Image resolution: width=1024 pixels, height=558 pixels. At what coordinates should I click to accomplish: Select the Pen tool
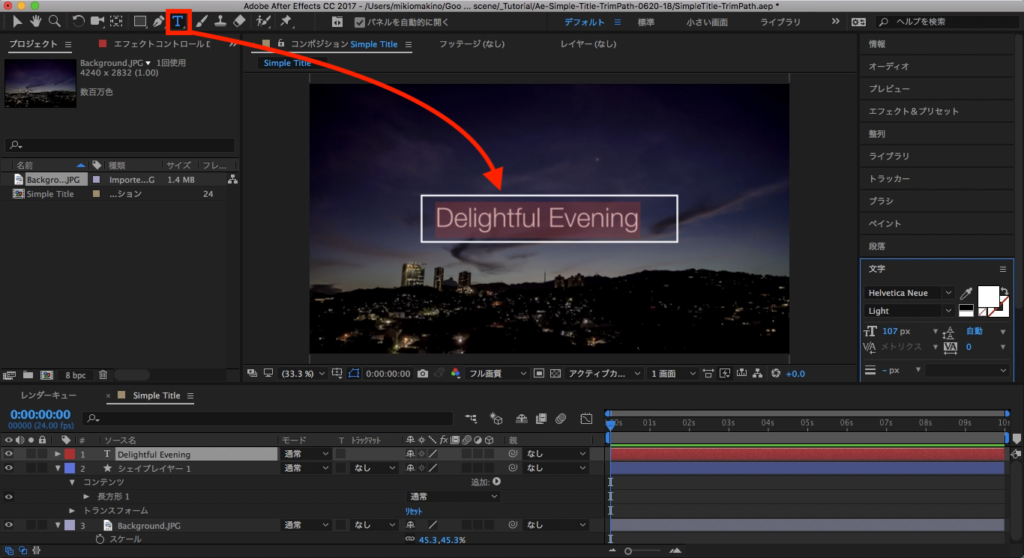(x=159, y=21)
